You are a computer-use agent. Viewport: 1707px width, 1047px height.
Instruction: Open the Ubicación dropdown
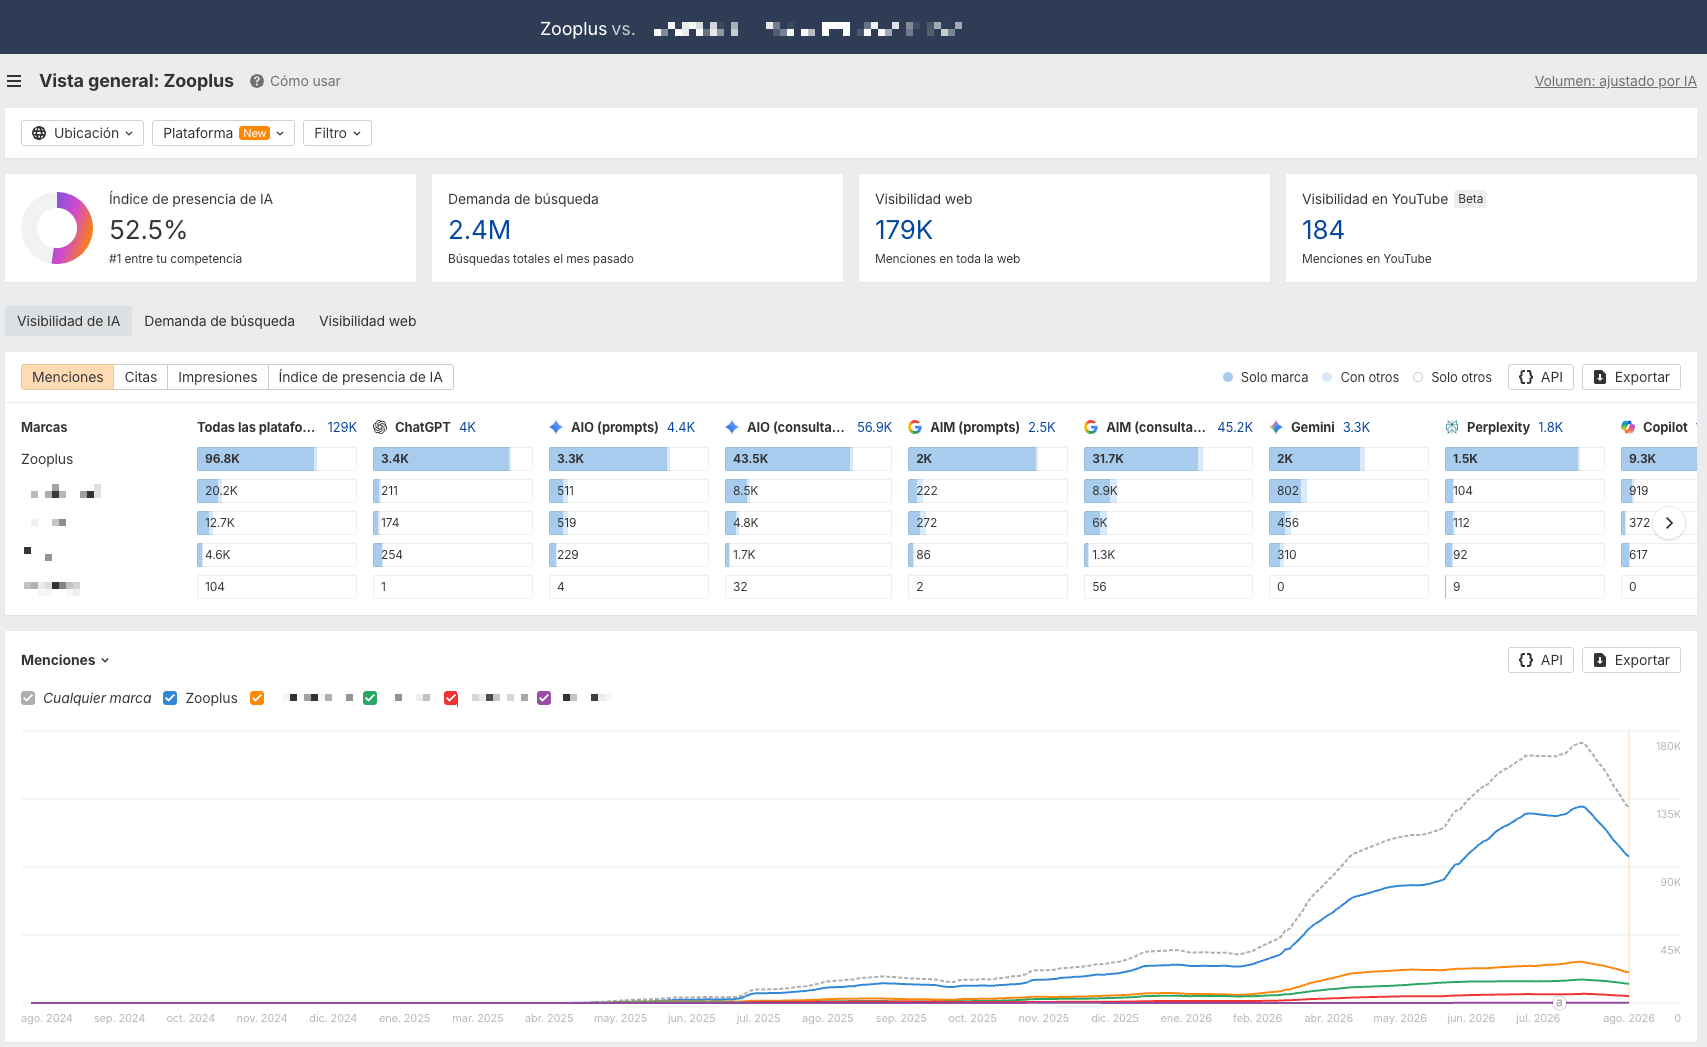(x=82, y=133)
